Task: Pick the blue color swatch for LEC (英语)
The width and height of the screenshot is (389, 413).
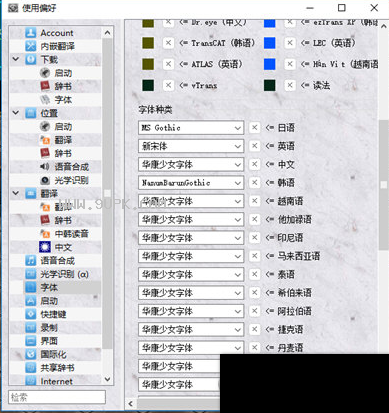Action: coord(270,43)
